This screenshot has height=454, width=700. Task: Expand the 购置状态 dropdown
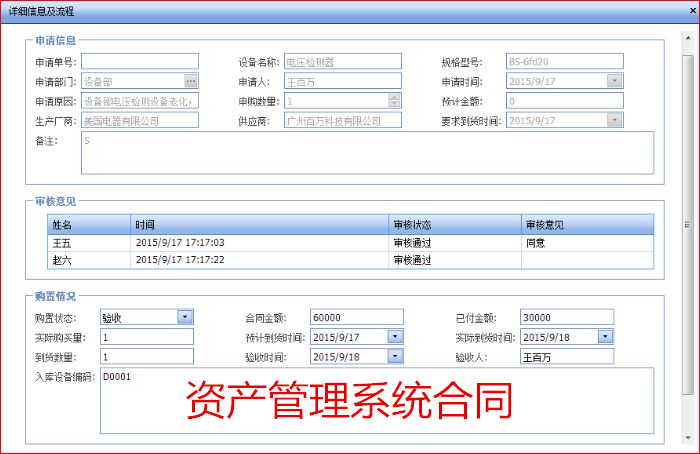coord(185,317)
